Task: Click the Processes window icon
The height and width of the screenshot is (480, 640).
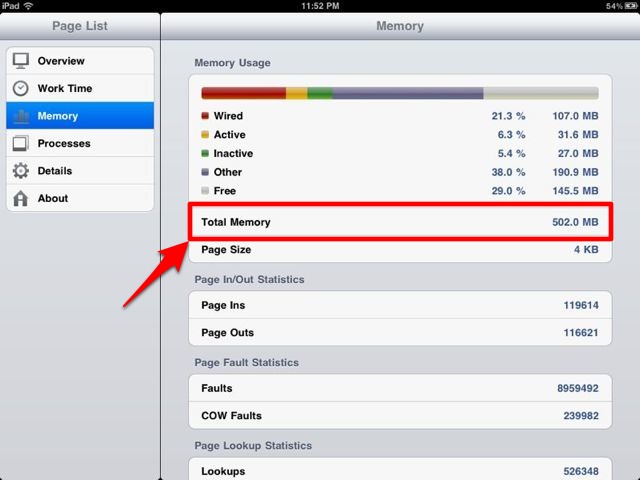Action: pos(20,143)
